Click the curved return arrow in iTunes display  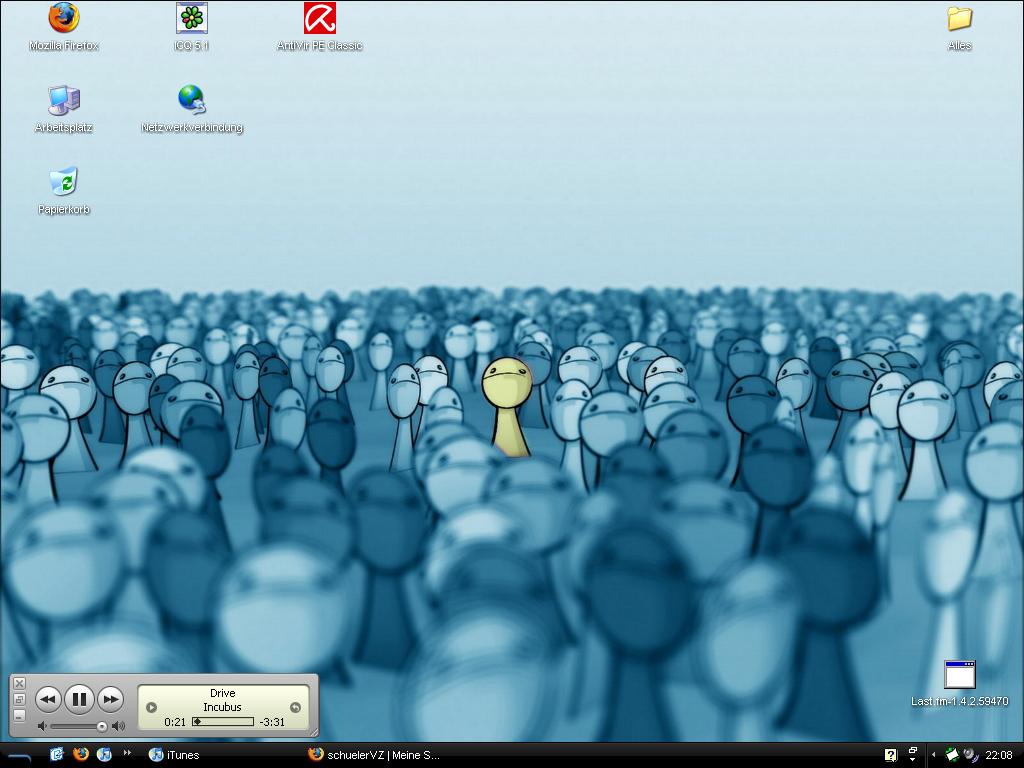coord(295,707)
